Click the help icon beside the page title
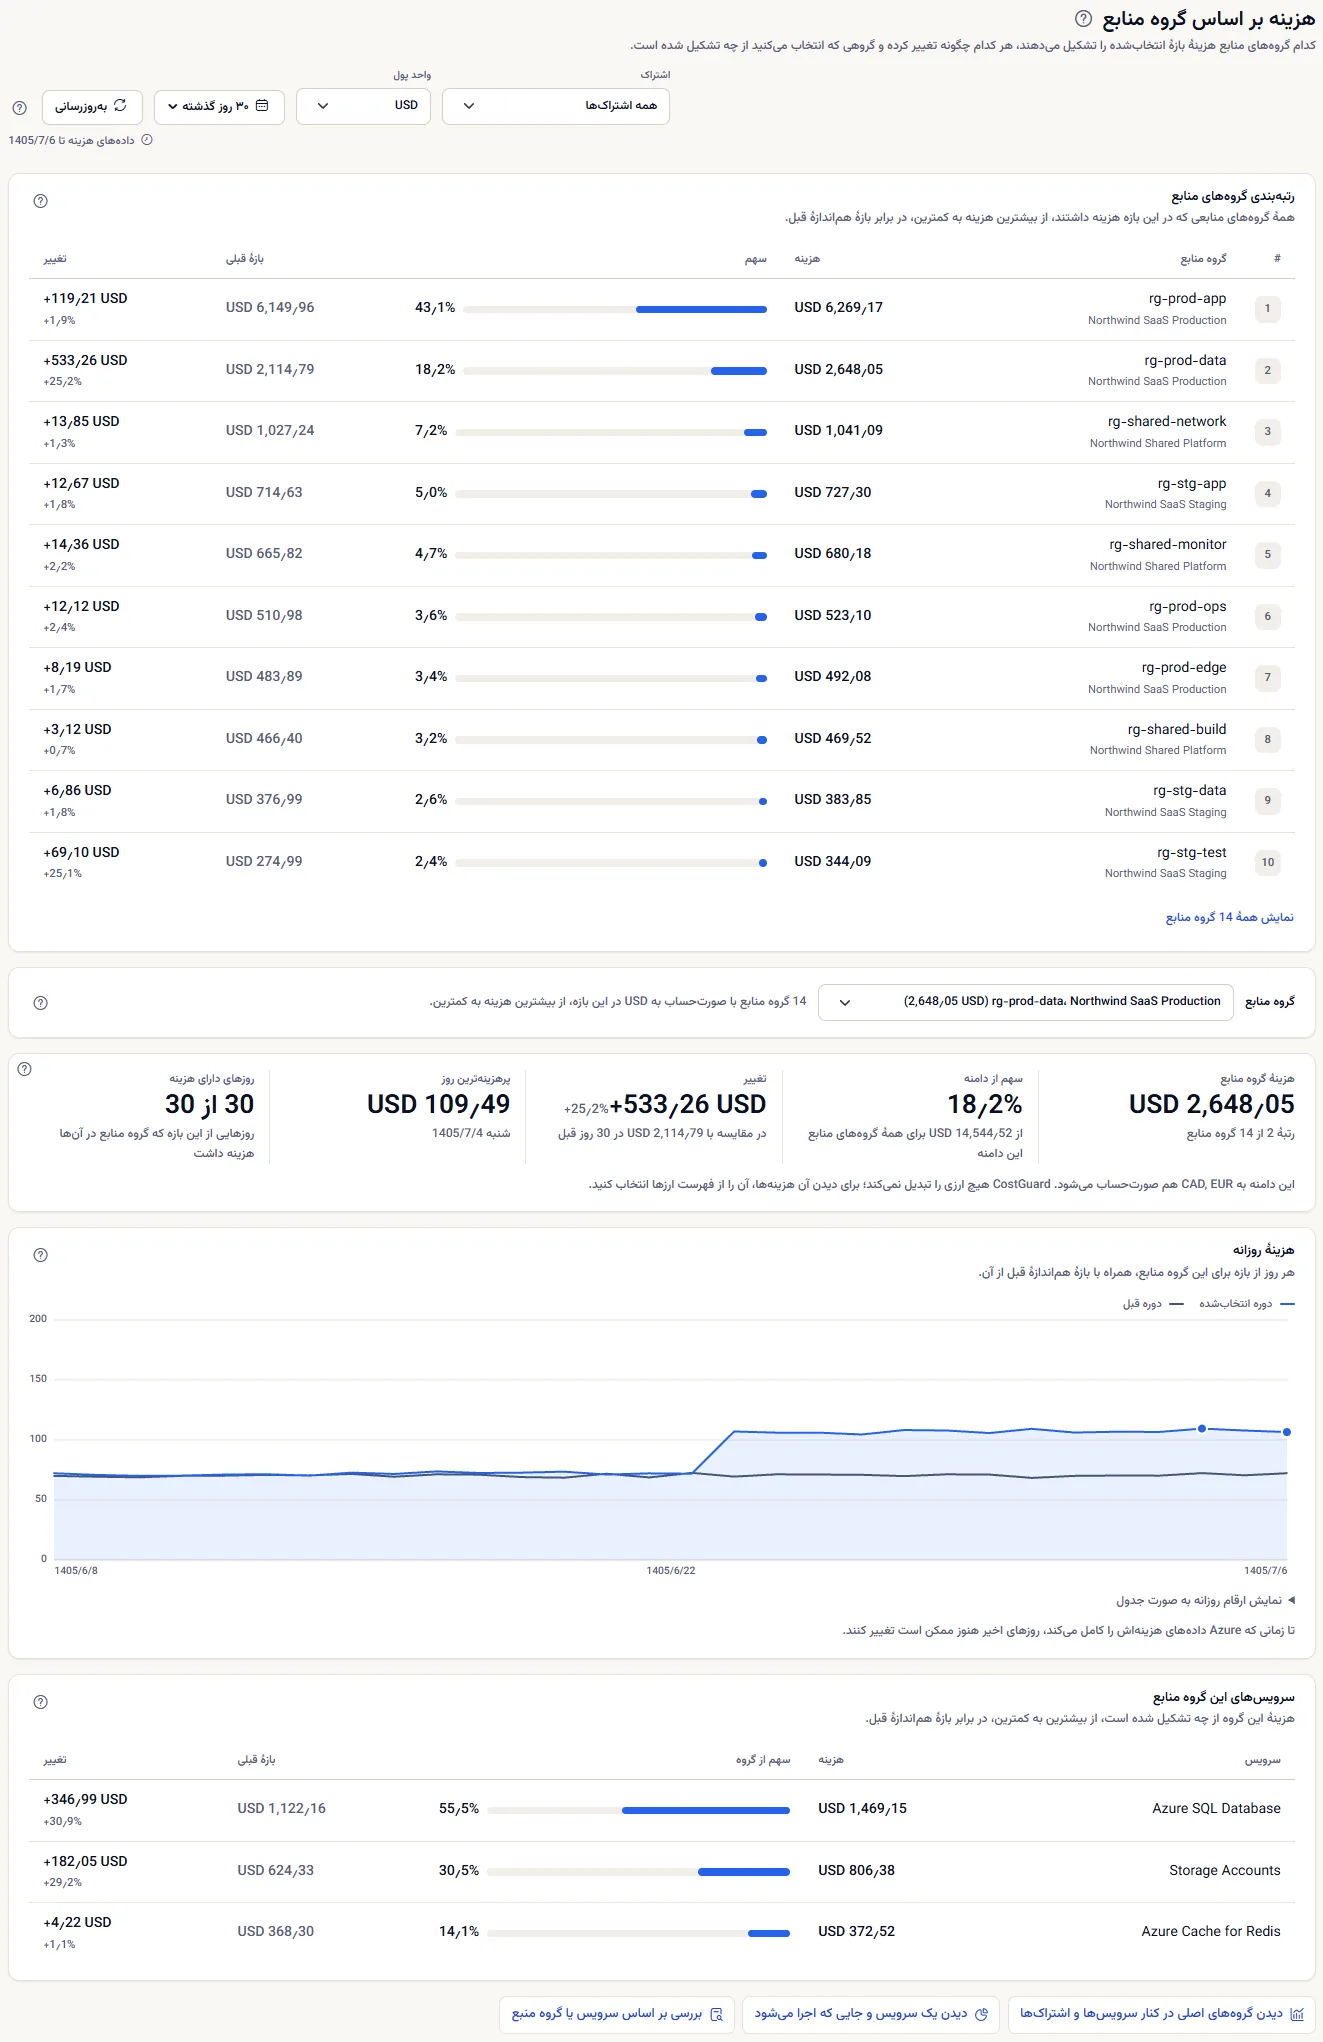 tap(1083, 19)
